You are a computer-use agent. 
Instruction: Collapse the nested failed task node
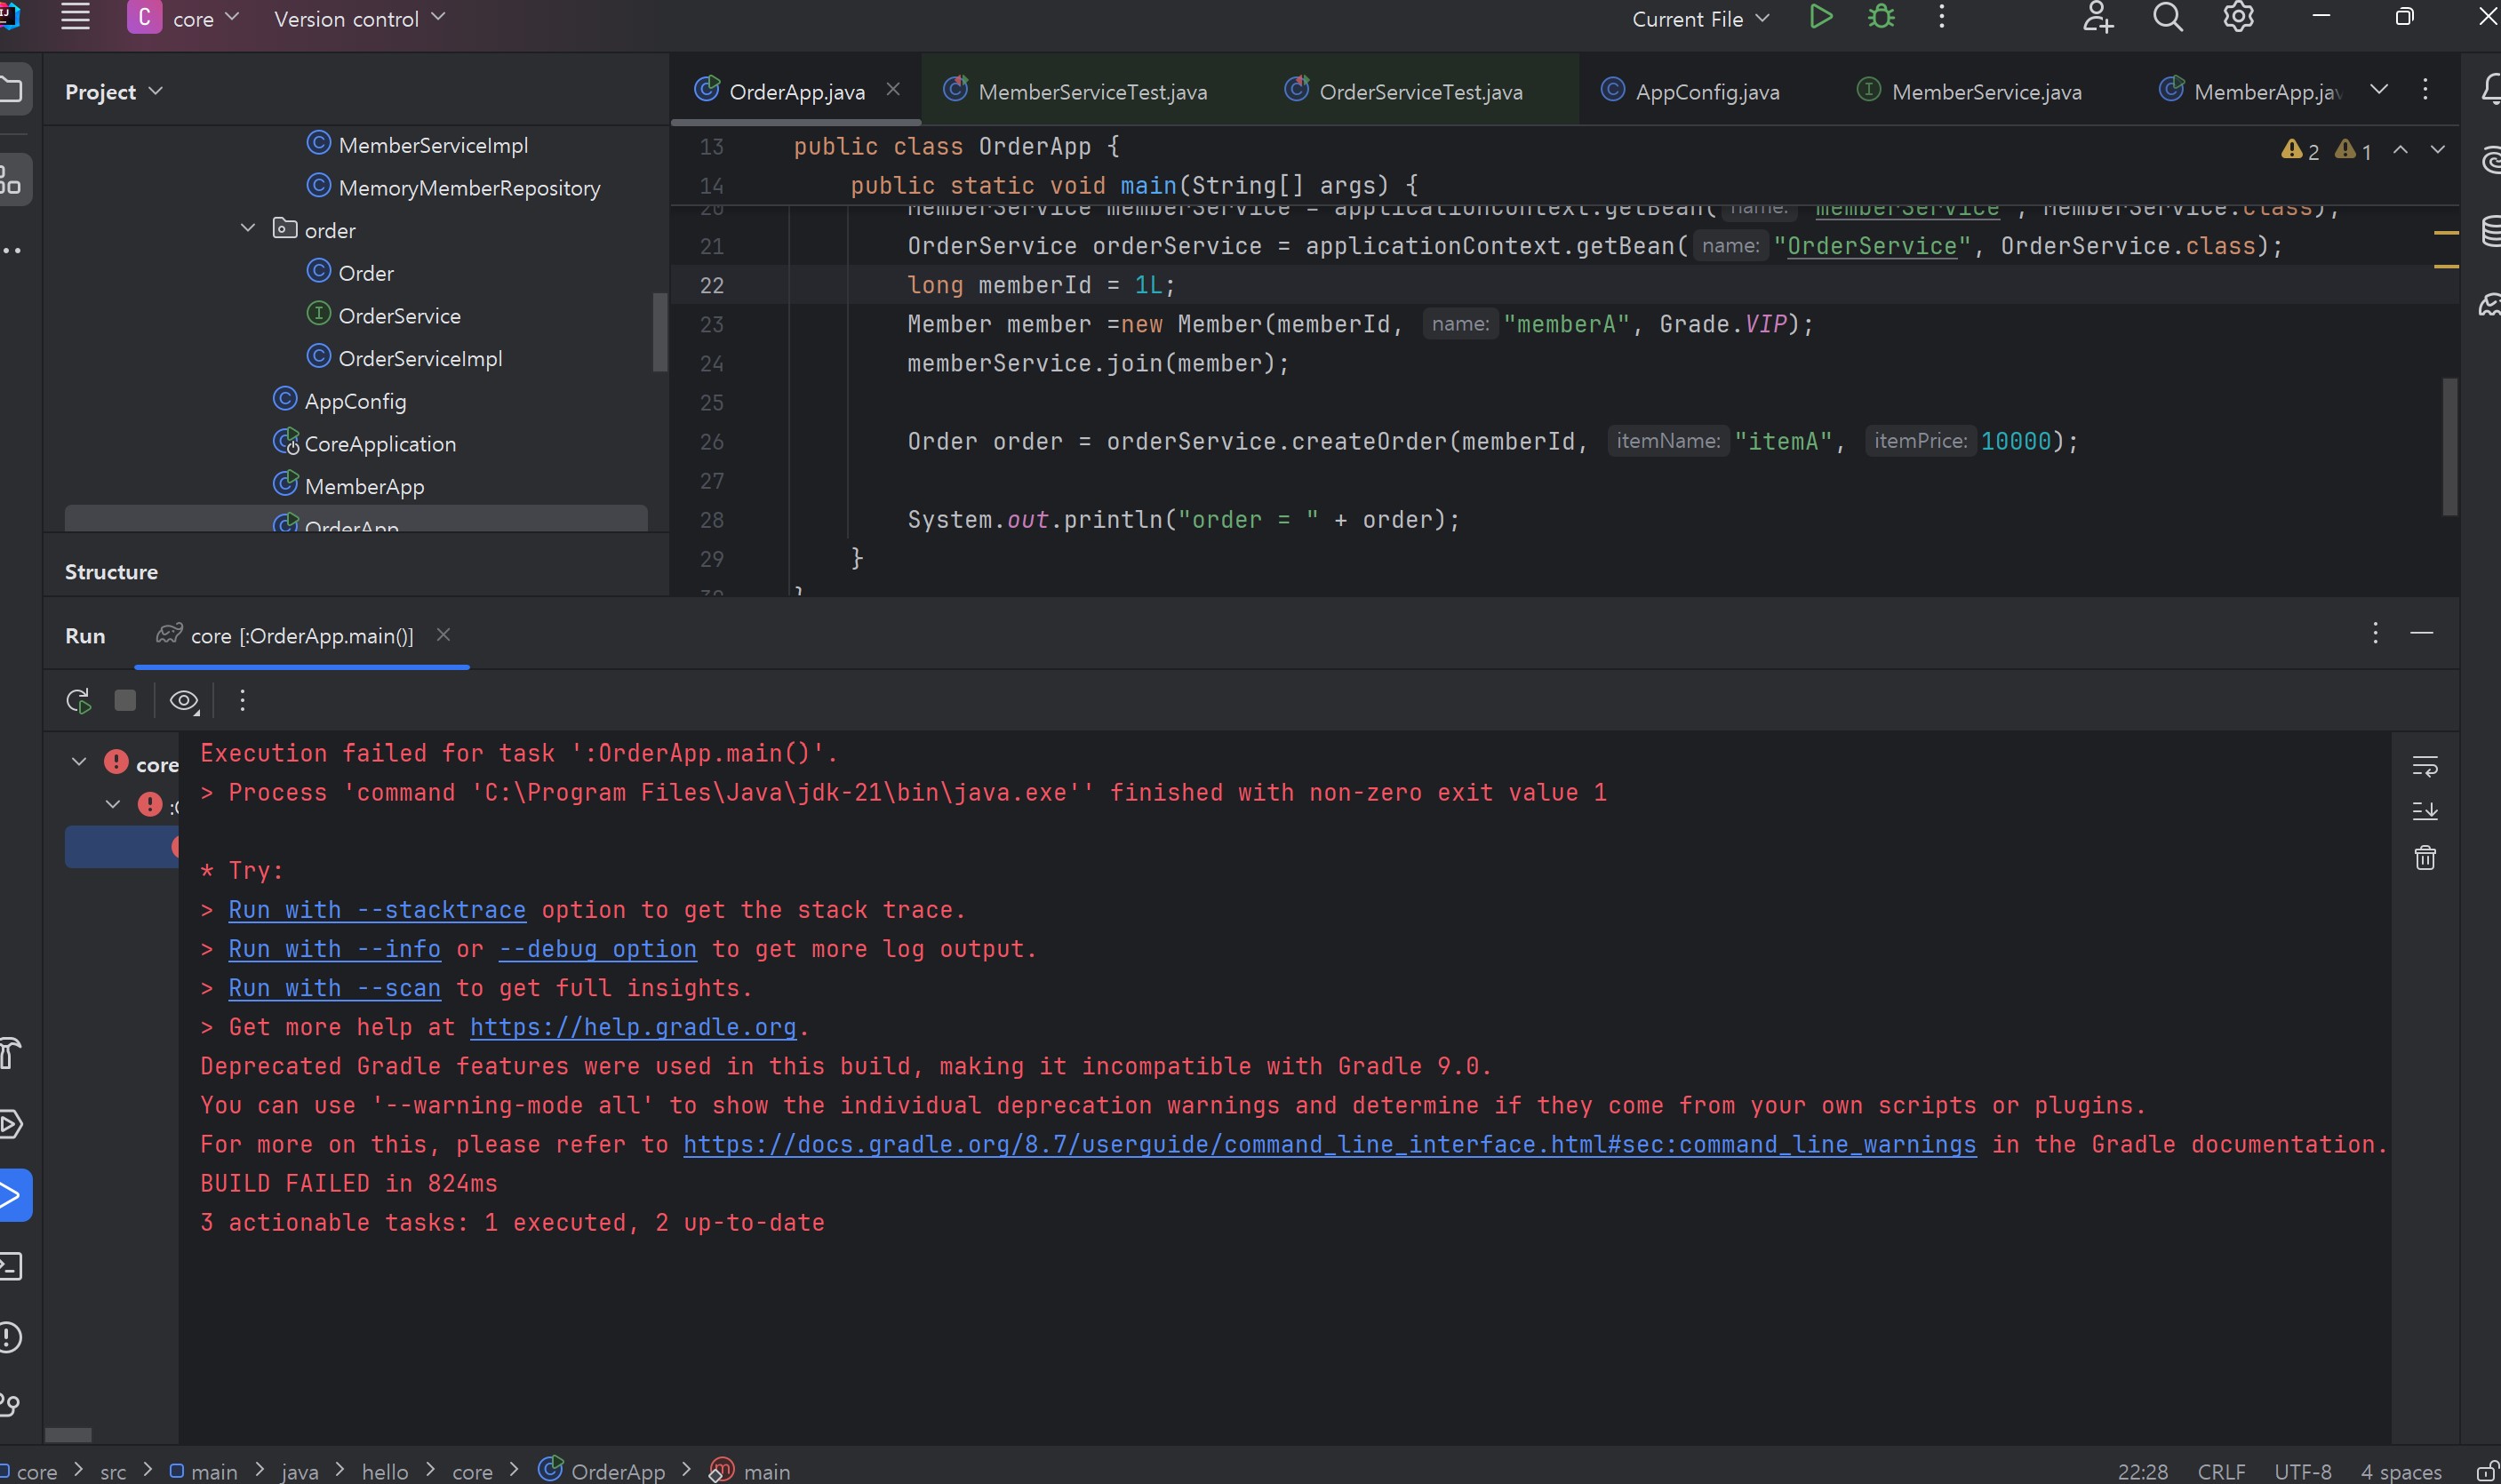coord(113,804)
